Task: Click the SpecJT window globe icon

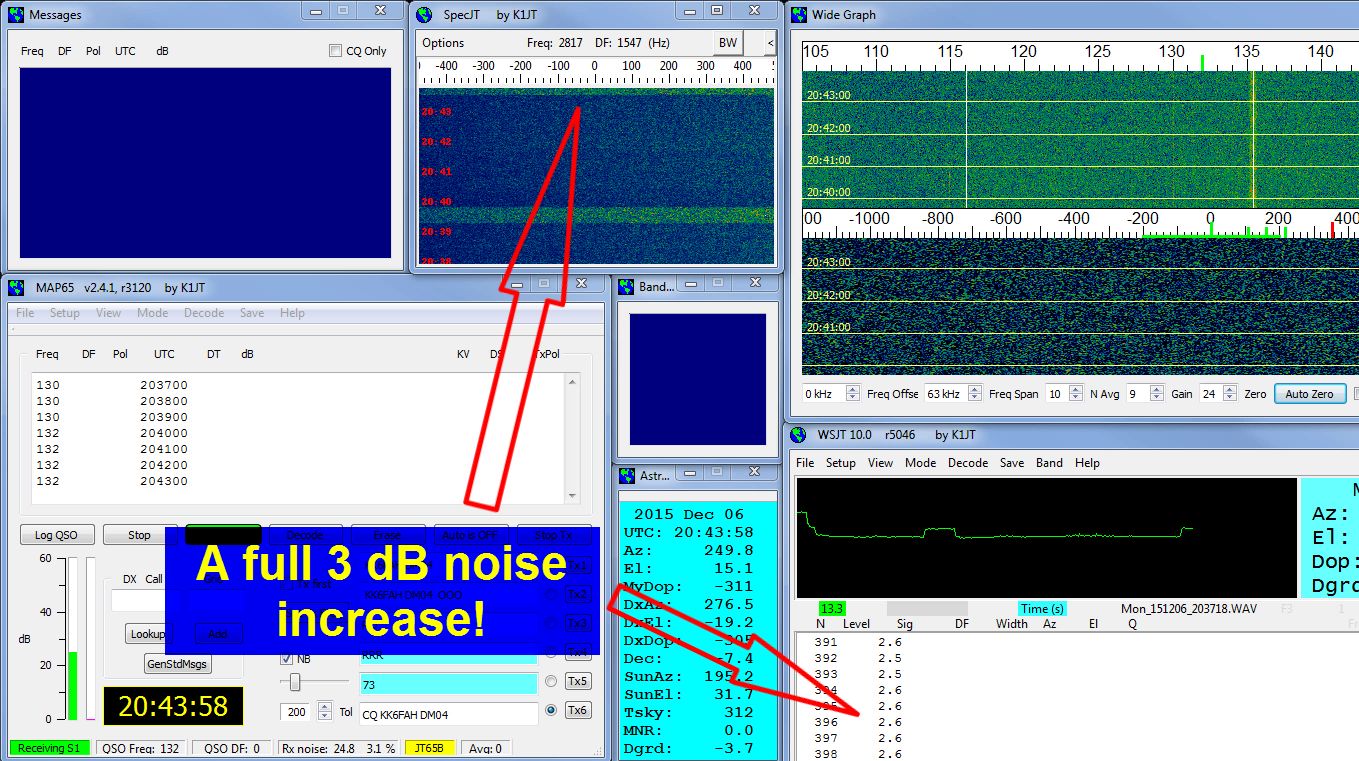Action: tap(424, 15)
